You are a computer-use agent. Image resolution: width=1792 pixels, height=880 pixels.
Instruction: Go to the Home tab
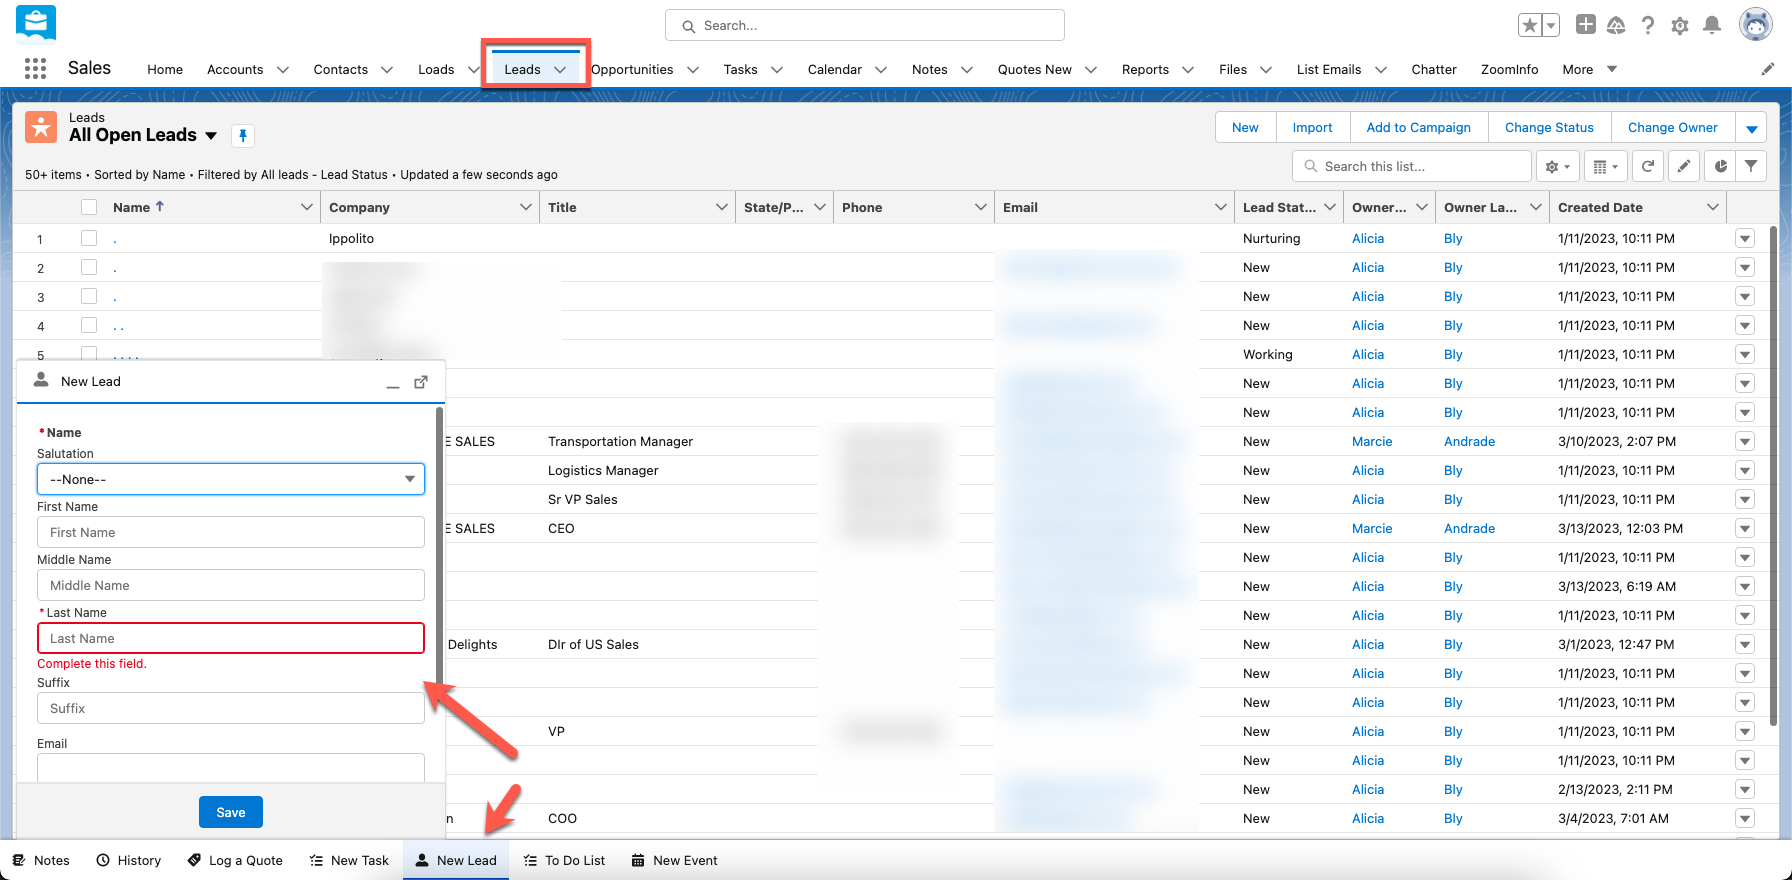pyautogui.click(x=165, y=69)
